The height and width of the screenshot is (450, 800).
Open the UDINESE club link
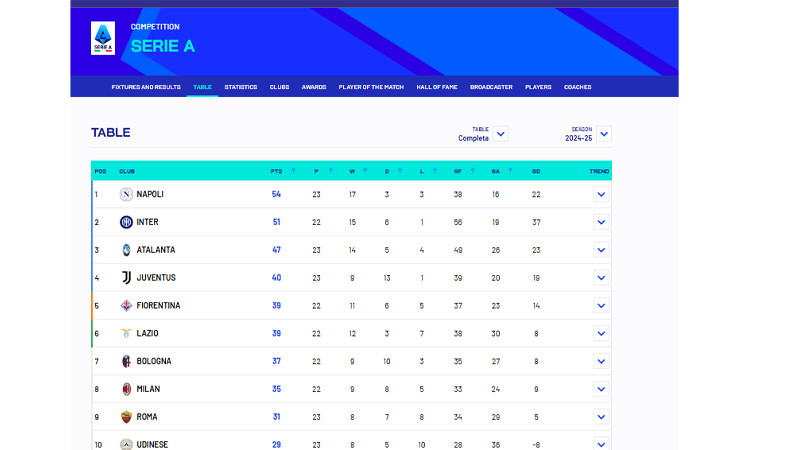(x=152, y=444)
